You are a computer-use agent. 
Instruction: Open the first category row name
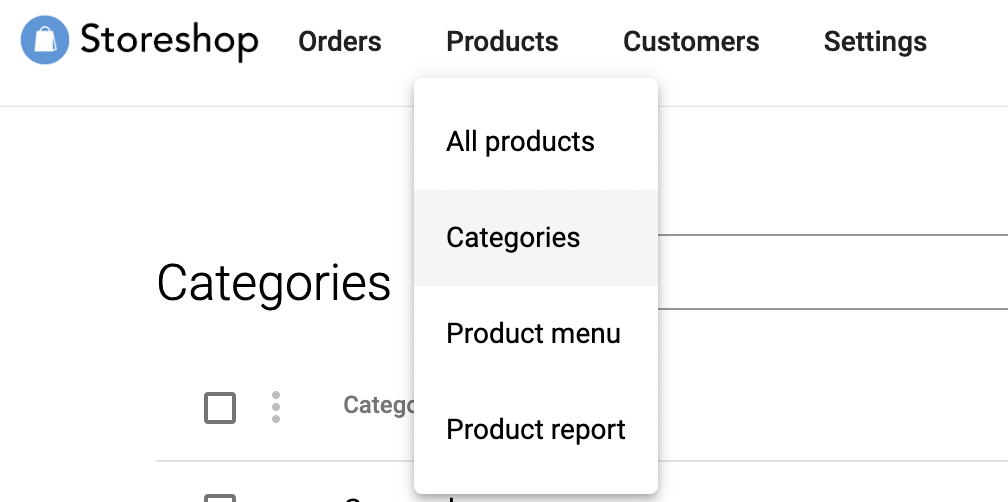(x=380, y=498)
